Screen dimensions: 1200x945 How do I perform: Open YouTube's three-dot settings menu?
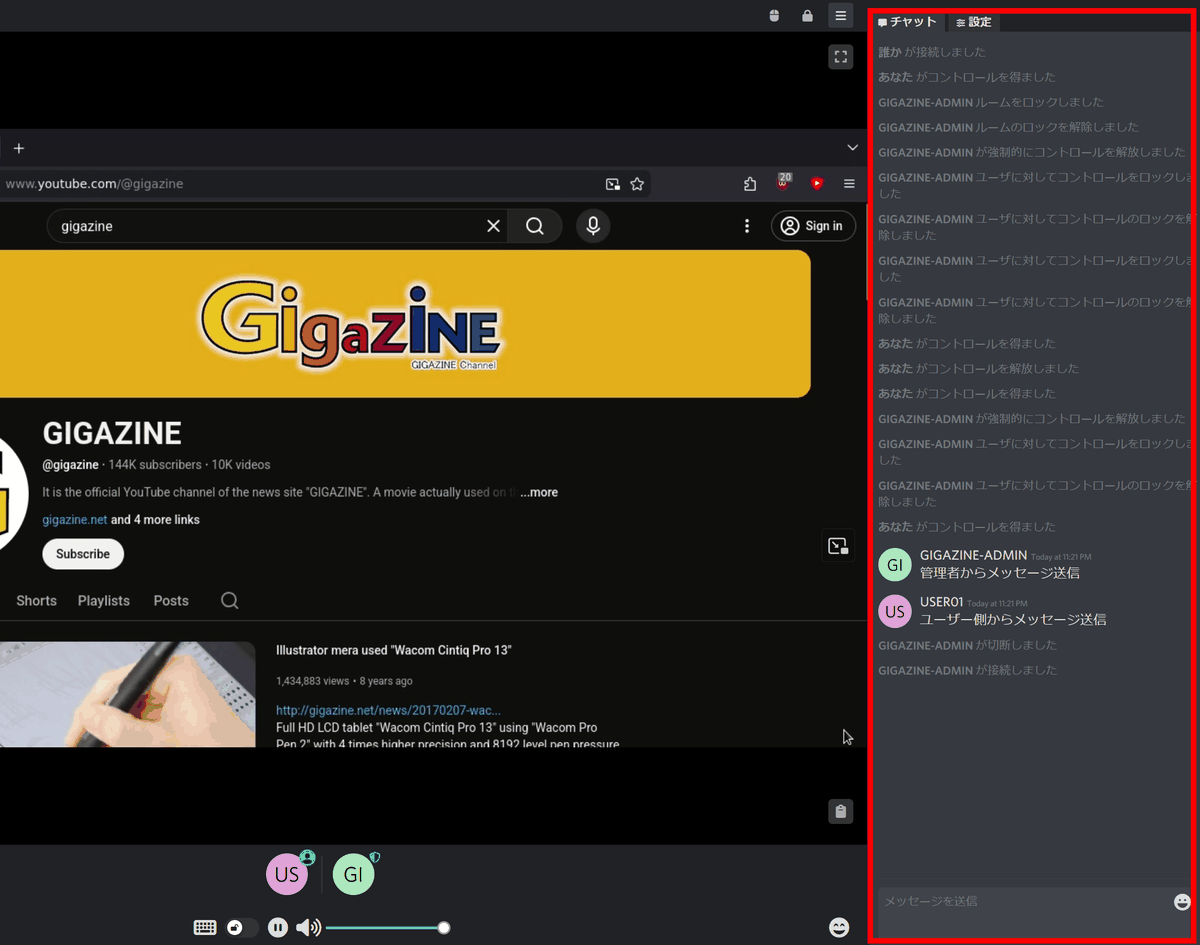746,226
